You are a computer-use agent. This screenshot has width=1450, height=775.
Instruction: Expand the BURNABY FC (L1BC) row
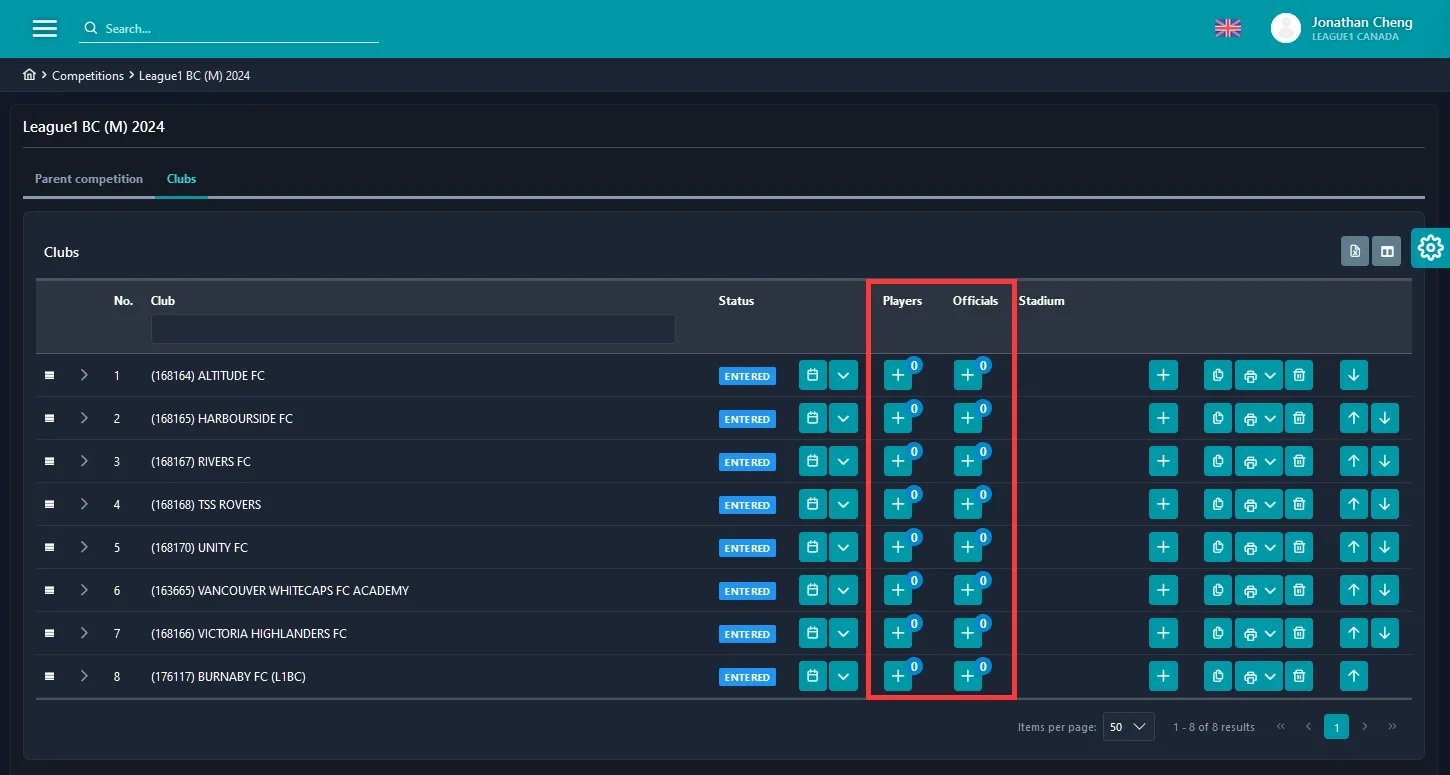coord(84,676)
